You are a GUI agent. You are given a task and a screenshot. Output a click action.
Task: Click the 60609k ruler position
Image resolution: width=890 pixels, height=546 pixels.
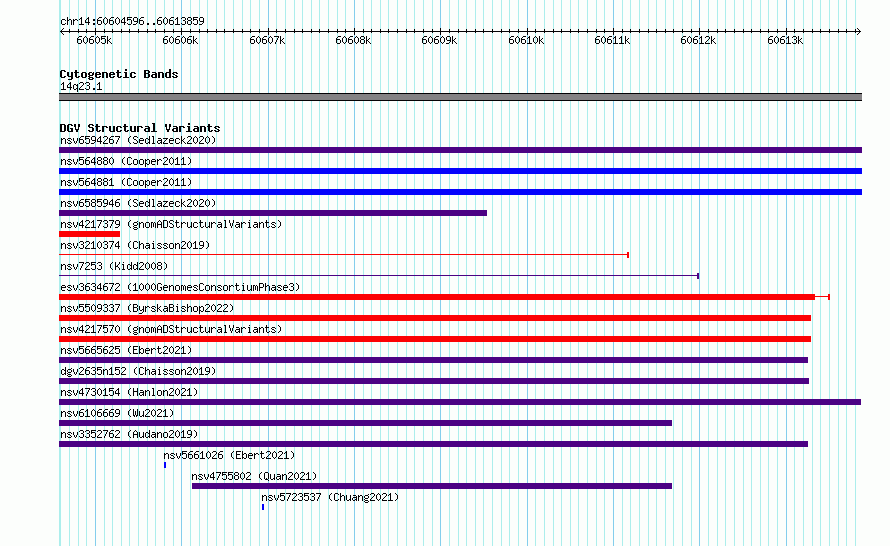coord(439,40)
